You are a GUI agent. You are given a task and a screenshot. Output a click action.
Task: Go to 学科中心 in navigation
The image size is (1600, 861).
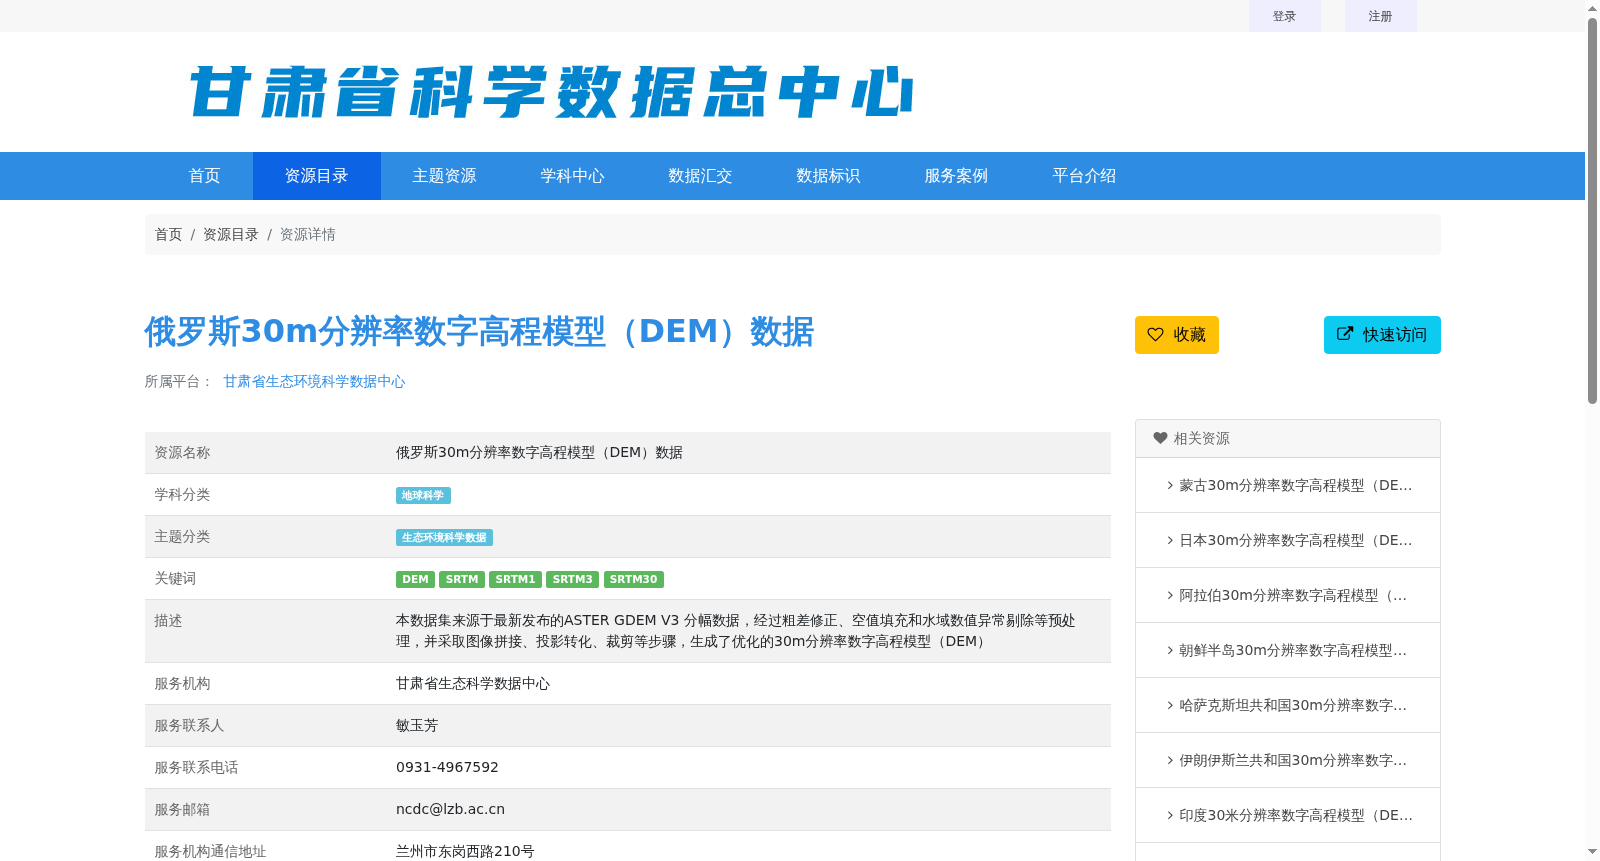pos(573,176)
